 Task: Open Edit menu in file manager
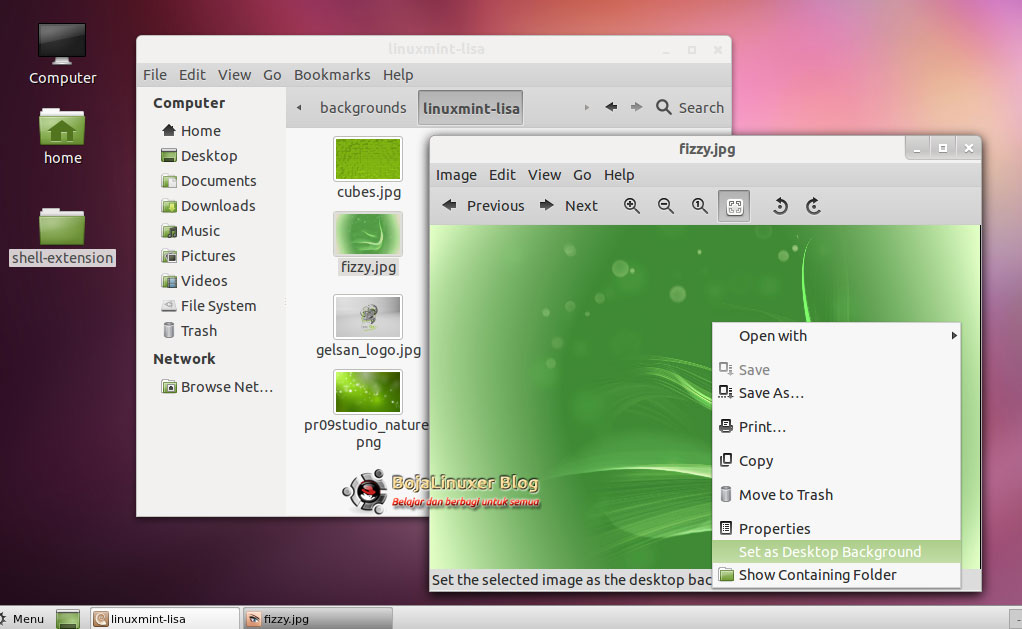pos(192,75)
